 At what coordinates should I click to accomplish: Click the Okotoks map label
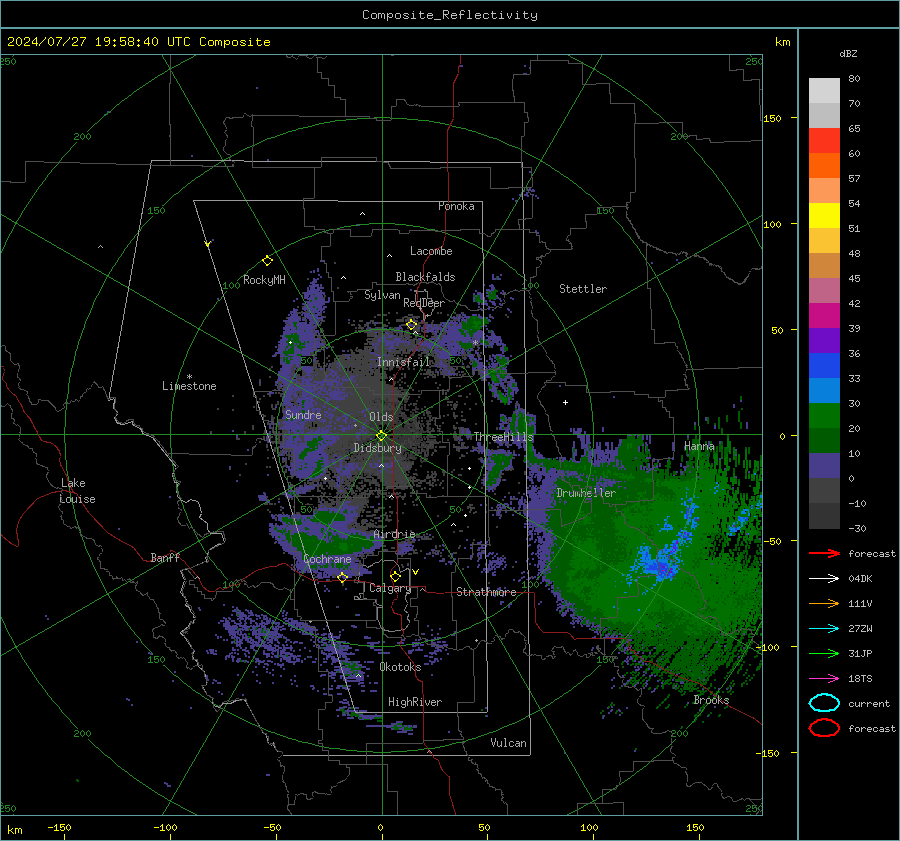(x=400, y=667)
